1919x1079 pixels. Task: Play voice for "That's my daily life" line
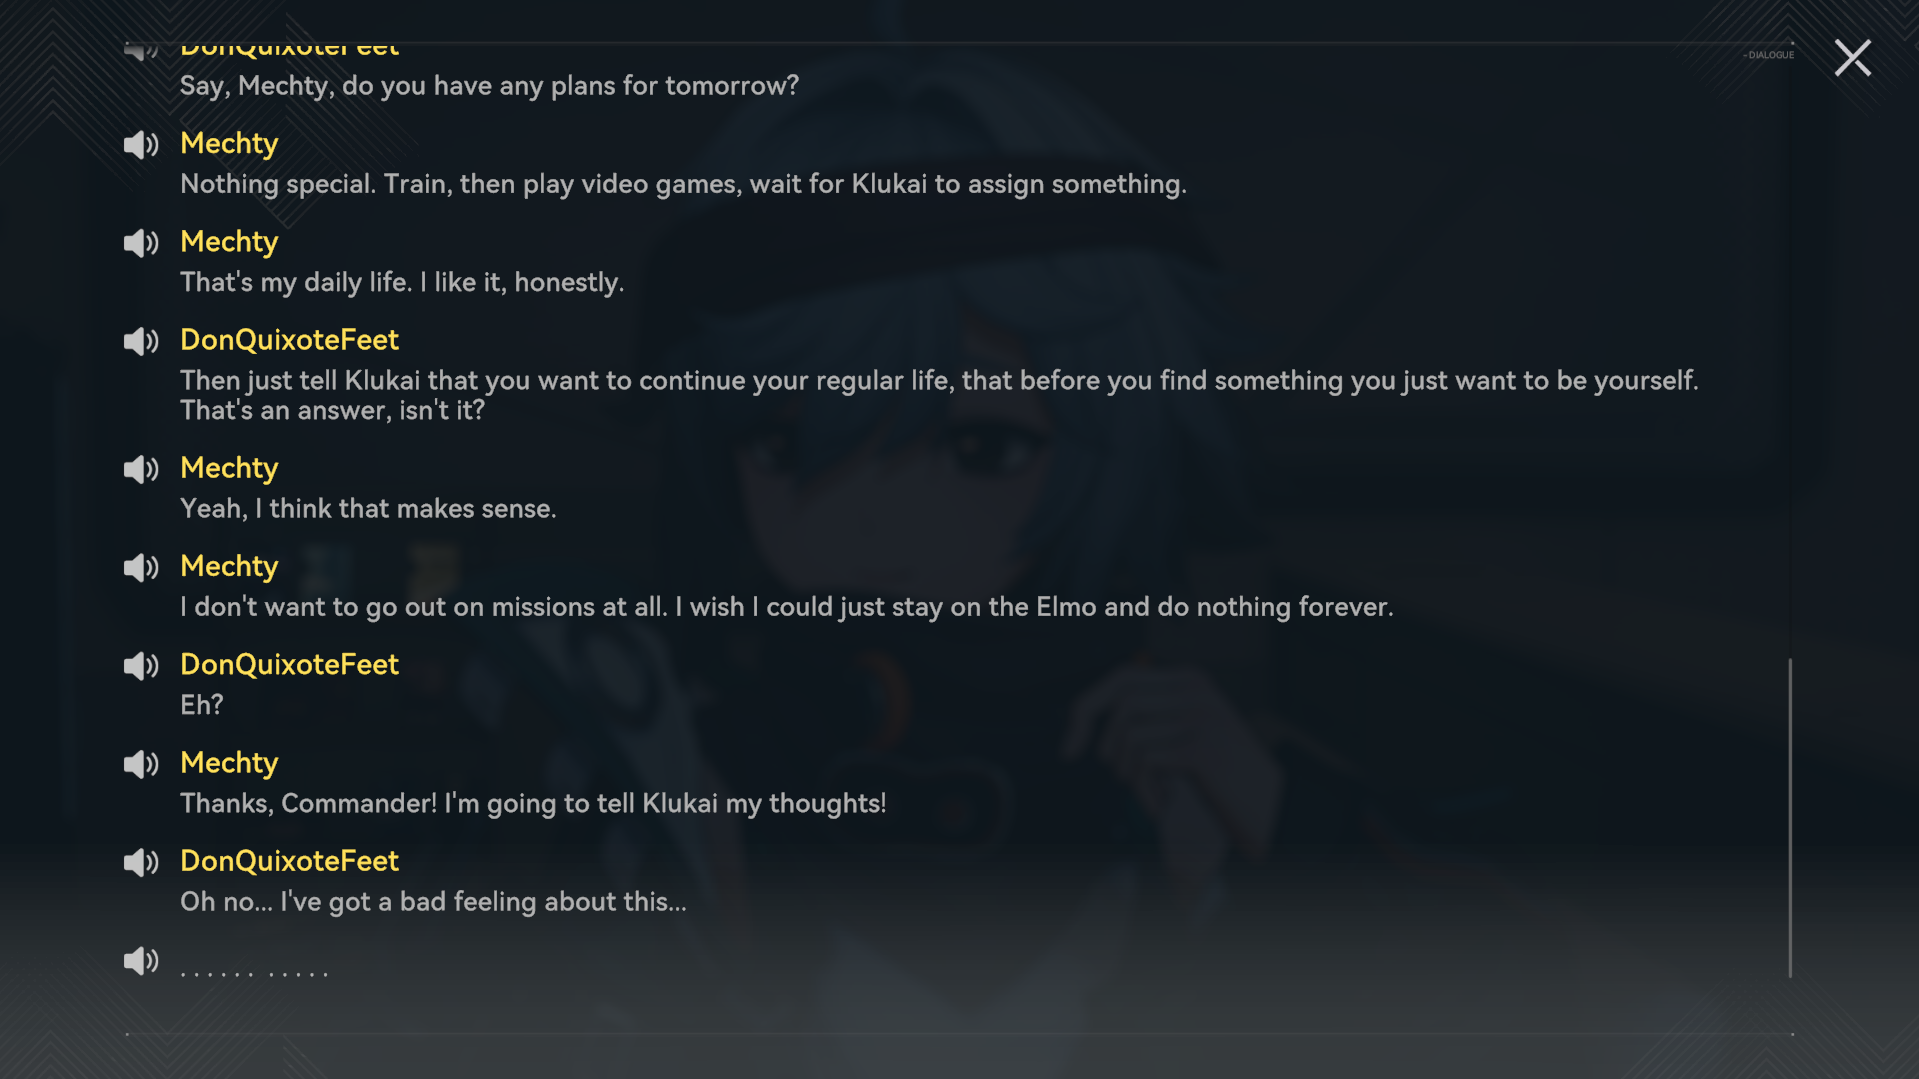coord(141,243)
